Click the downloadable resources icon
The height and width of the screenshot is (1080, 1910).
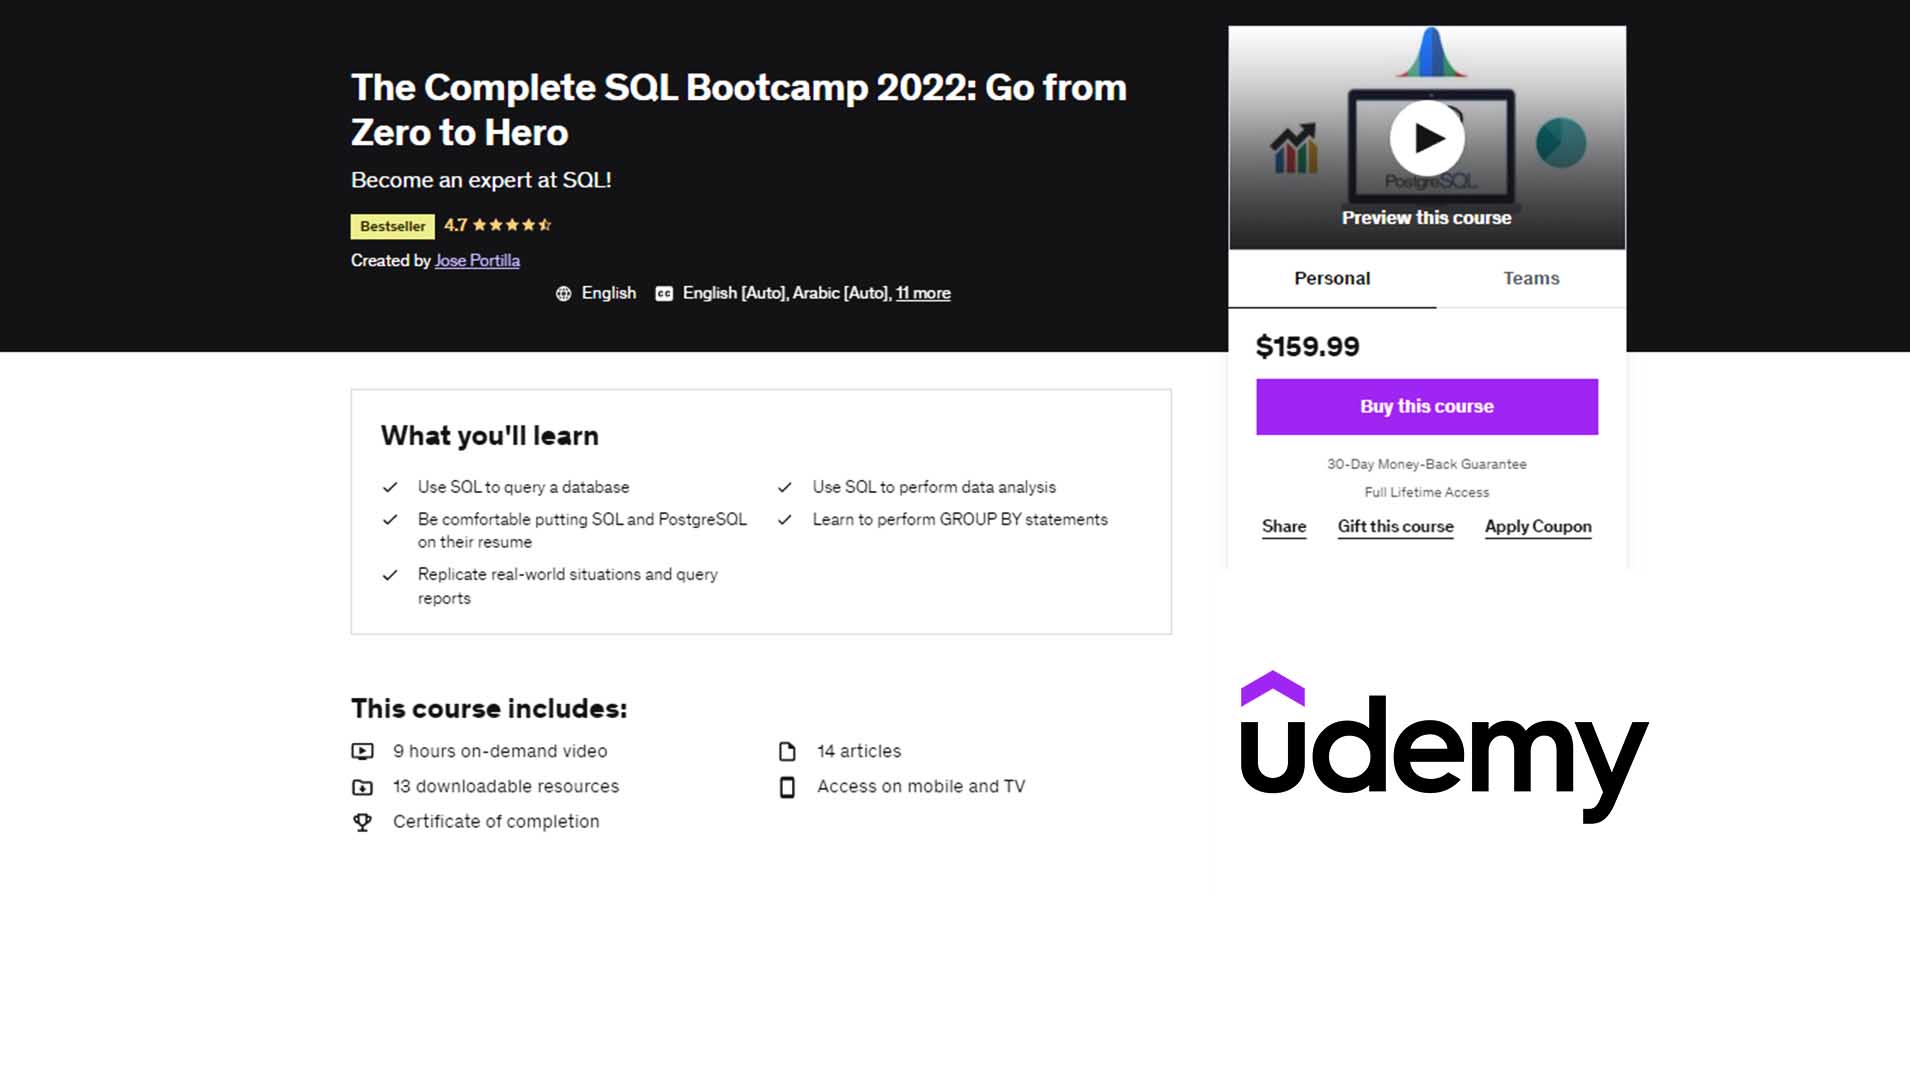(364, 787)
